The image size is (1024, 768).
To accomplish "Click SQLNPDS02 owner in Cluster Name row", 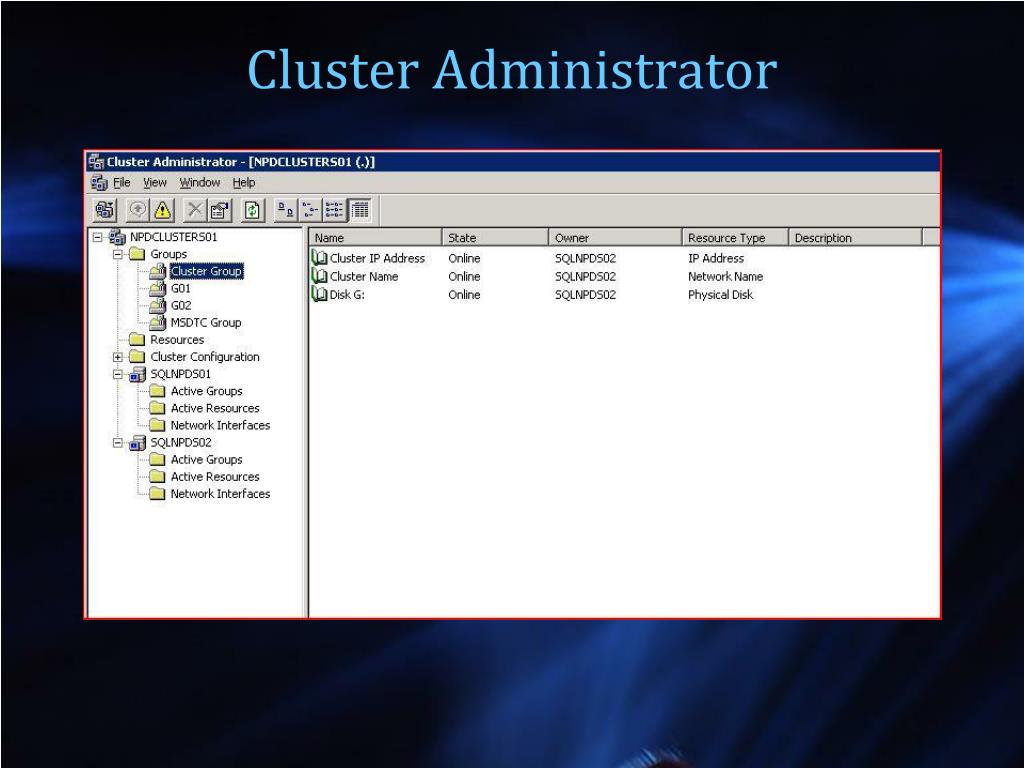I will point(585,277).
